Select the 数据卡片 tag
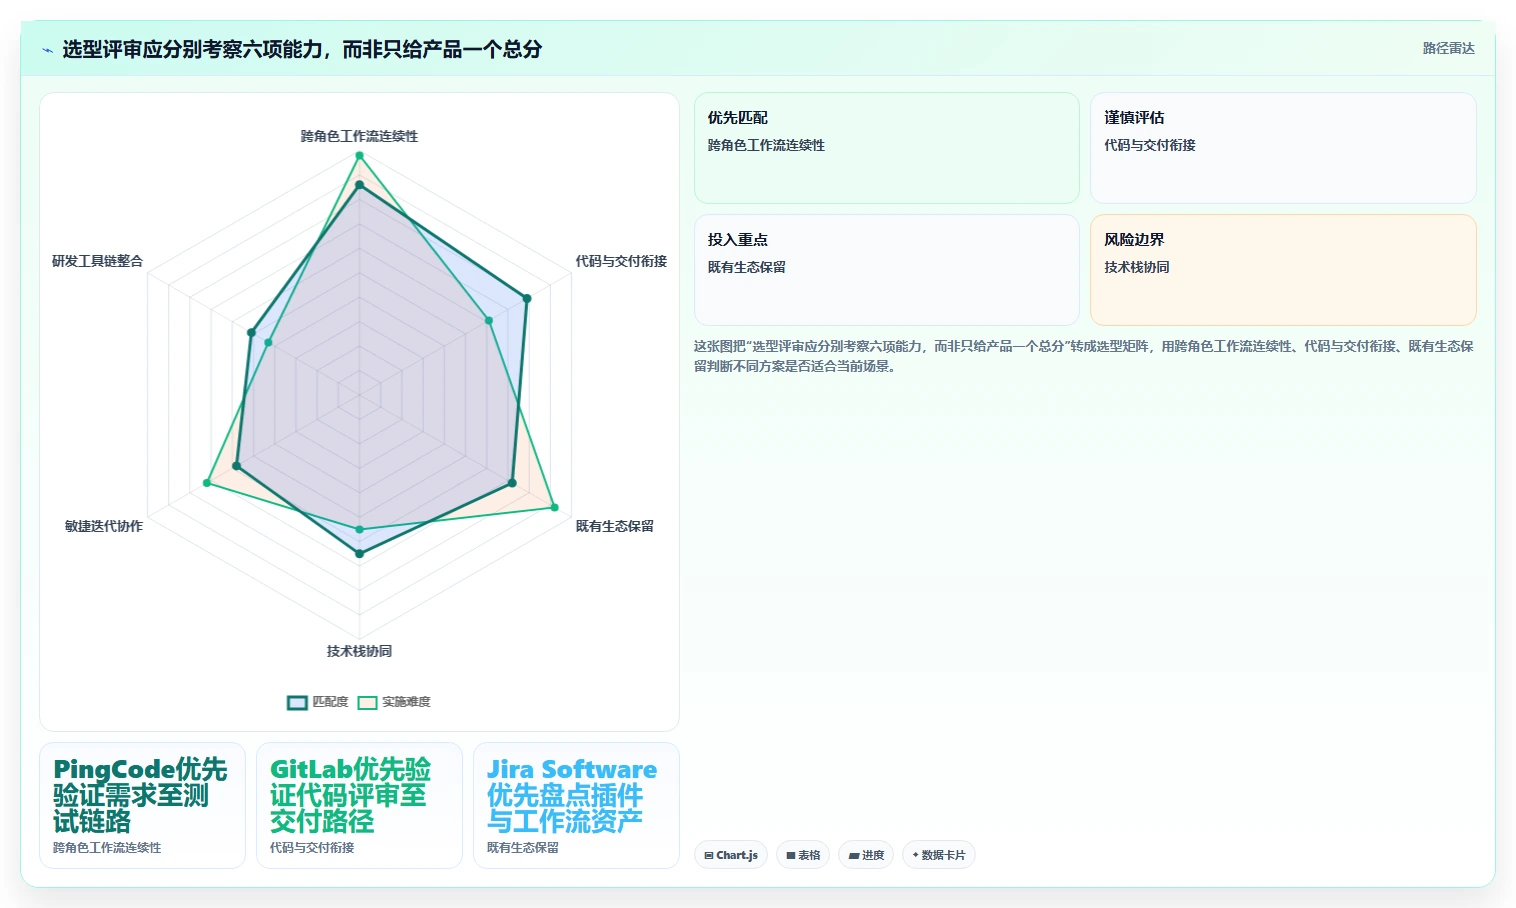1516x908 pixels. point(939,855)
